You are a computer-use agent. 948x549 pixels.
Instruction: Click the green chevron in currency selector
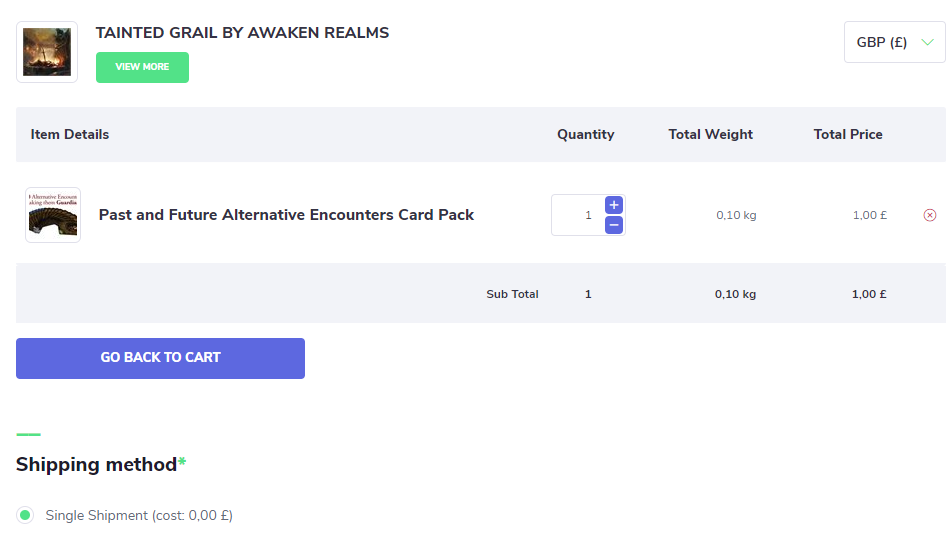pos(927,42)
